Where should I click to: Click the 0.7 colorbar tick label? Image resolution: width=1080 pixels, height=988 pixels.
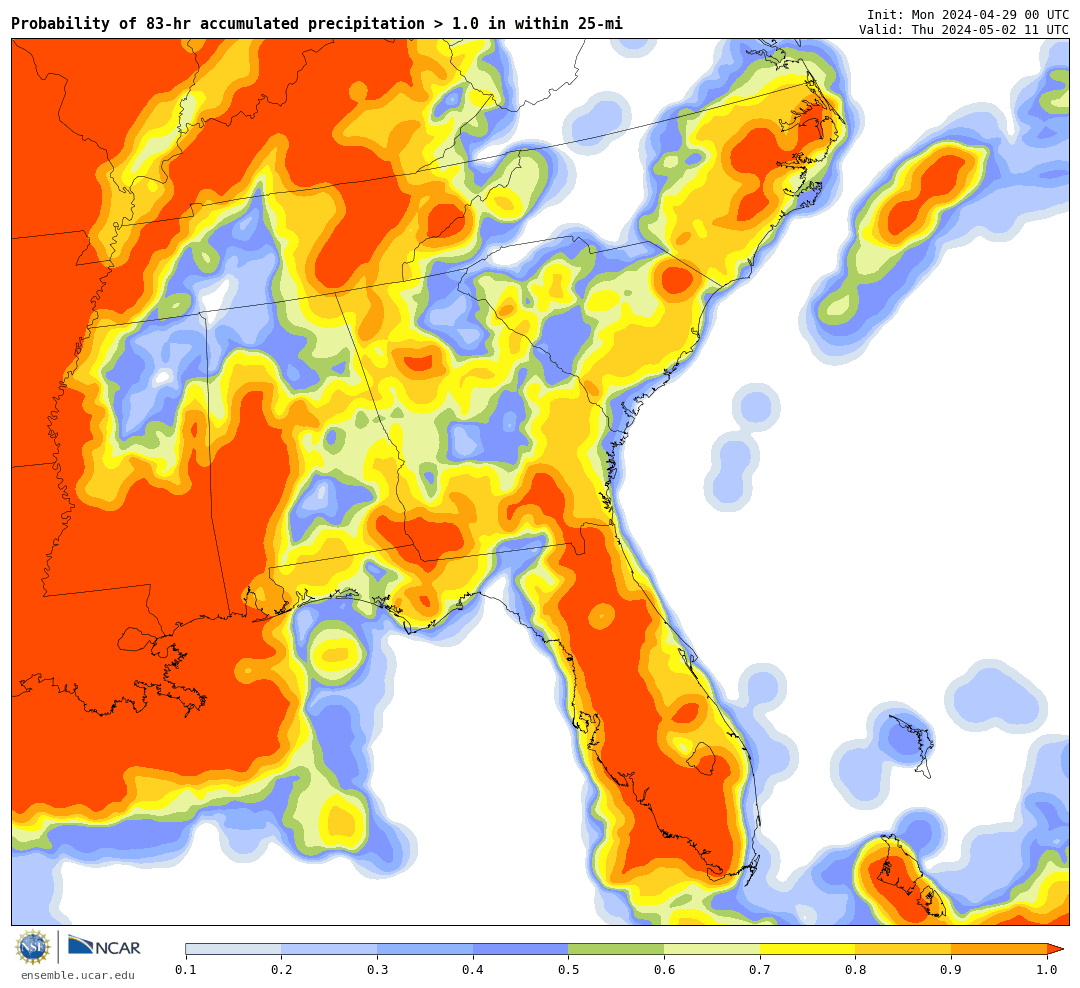760,970
